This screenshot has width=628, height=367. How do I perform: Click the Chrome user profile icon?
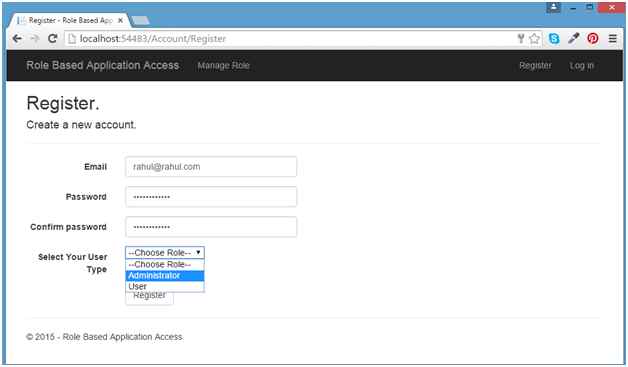tap(553, 7)
